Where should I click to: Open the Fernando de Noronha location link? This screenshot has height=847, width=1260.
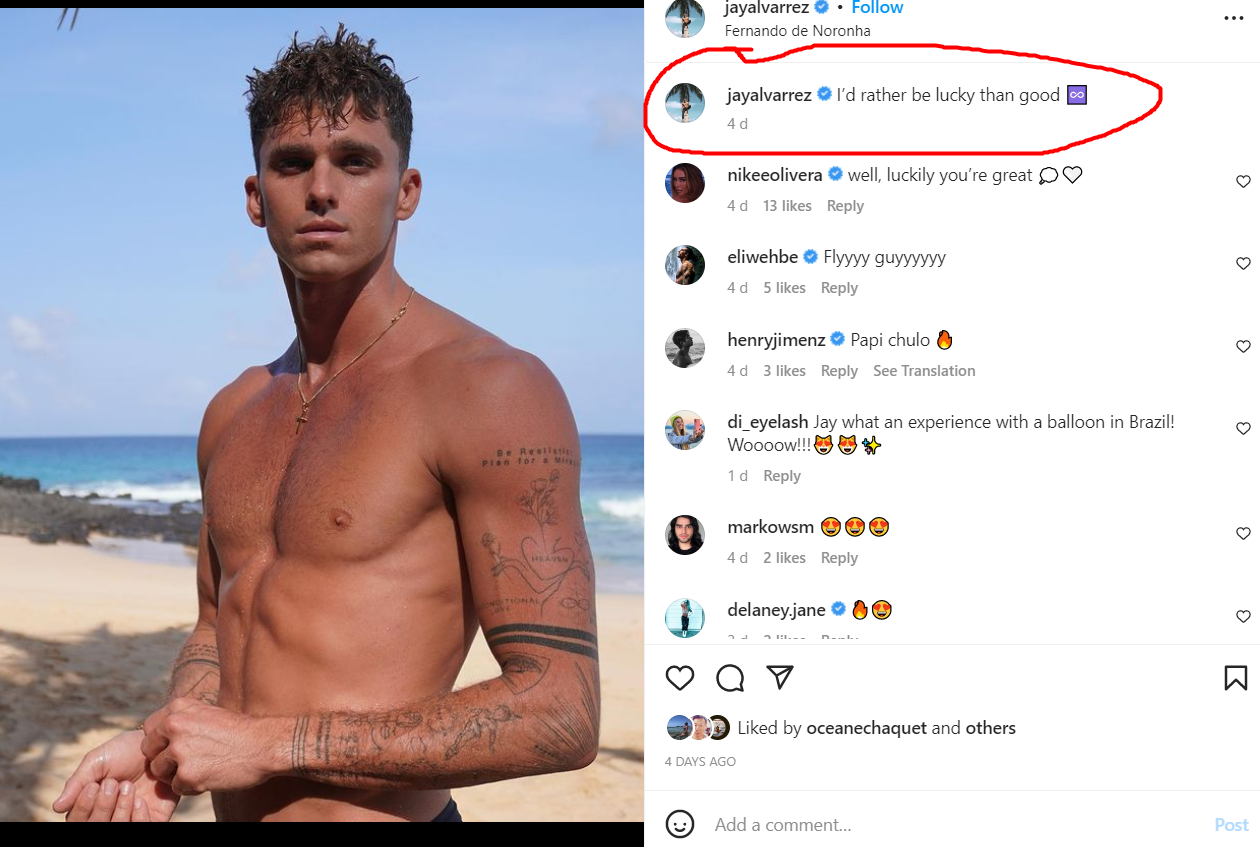coord(797,31)
